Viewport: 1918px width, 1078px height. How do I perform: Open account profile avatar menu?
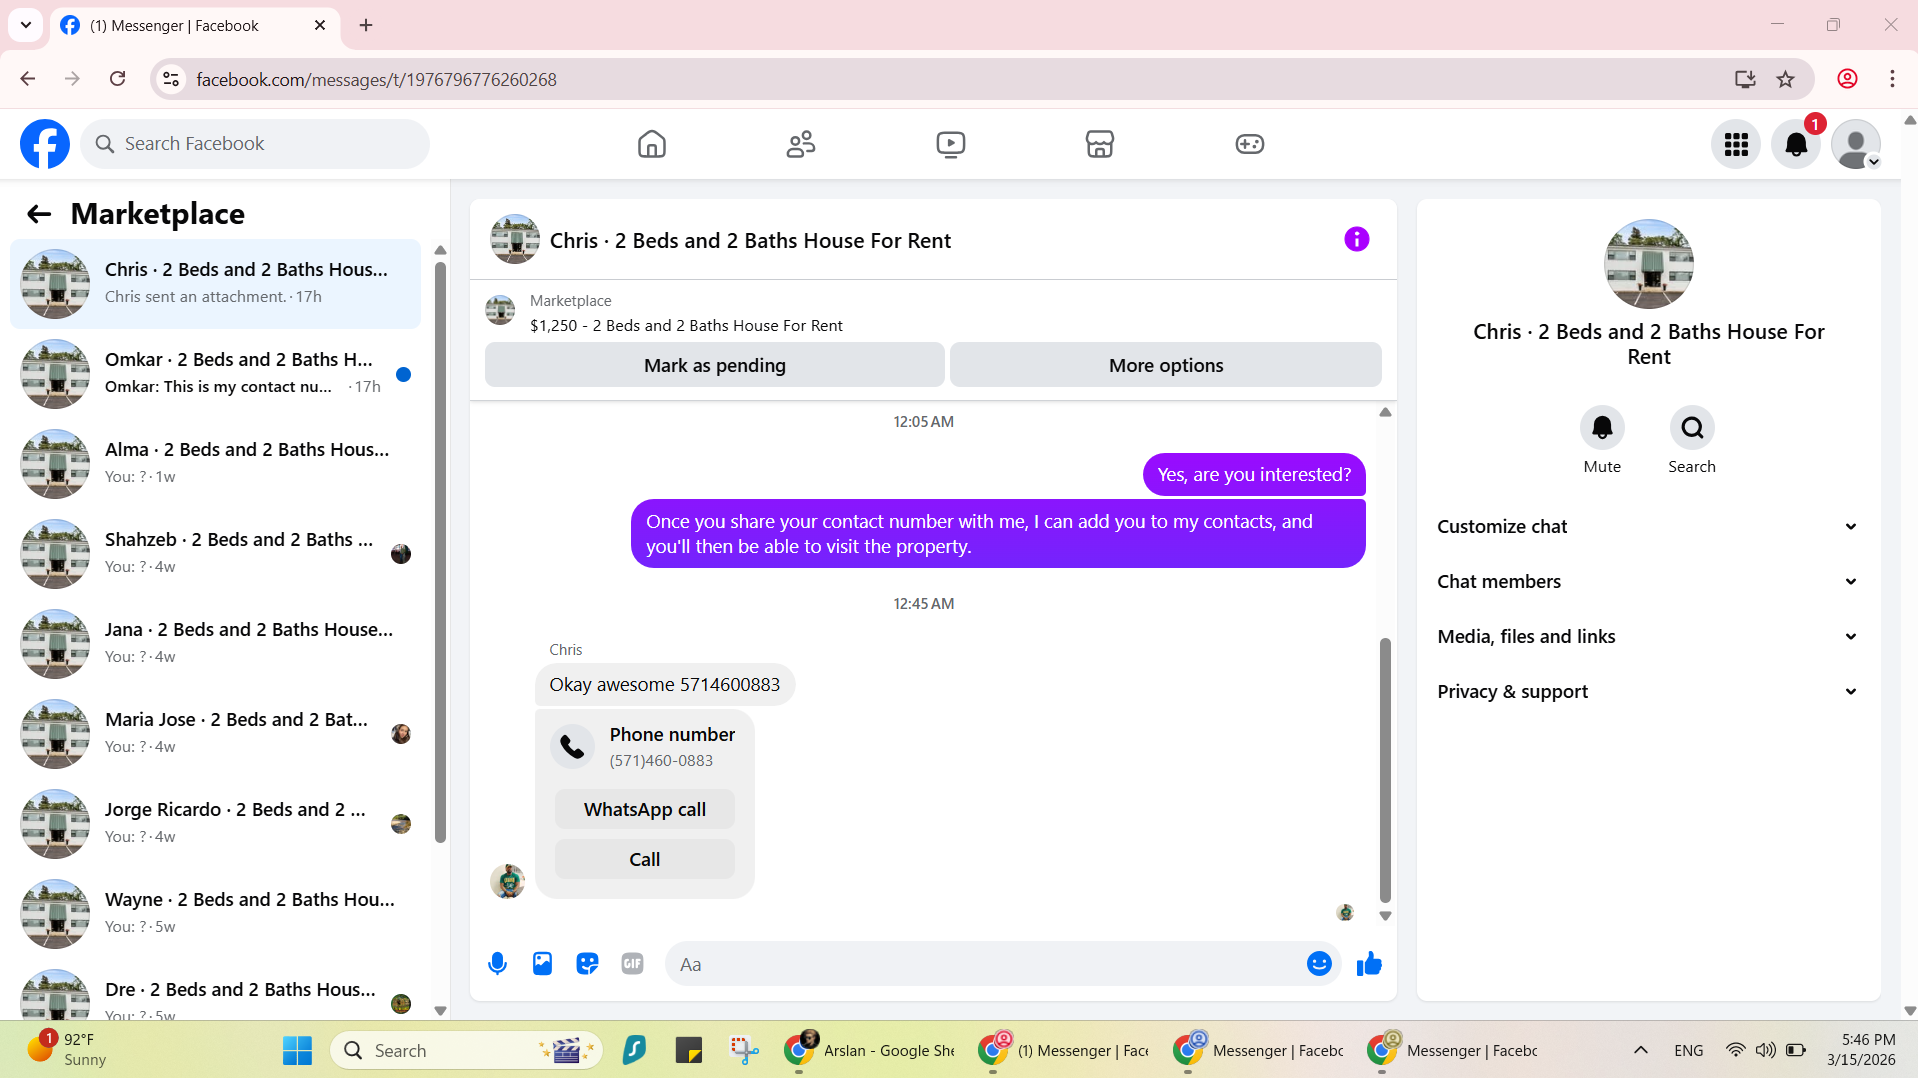[x=1856, y=144]
